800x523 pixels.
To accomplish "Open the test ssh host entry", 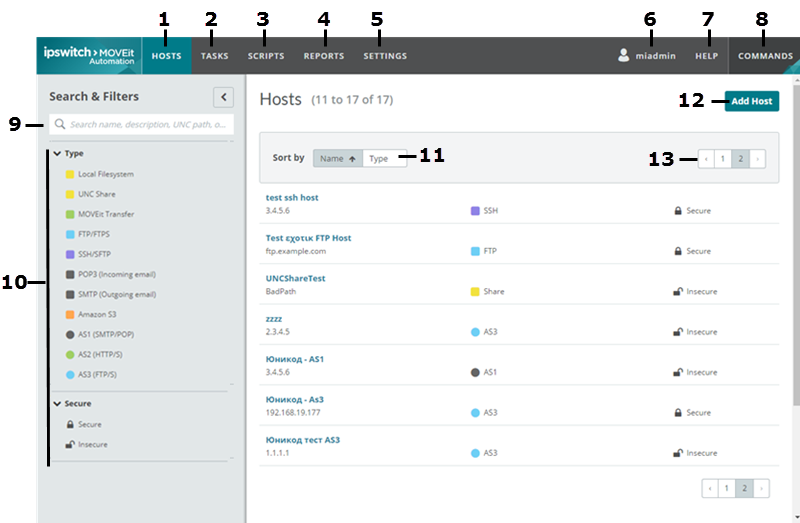I will [x=292, y=197].
